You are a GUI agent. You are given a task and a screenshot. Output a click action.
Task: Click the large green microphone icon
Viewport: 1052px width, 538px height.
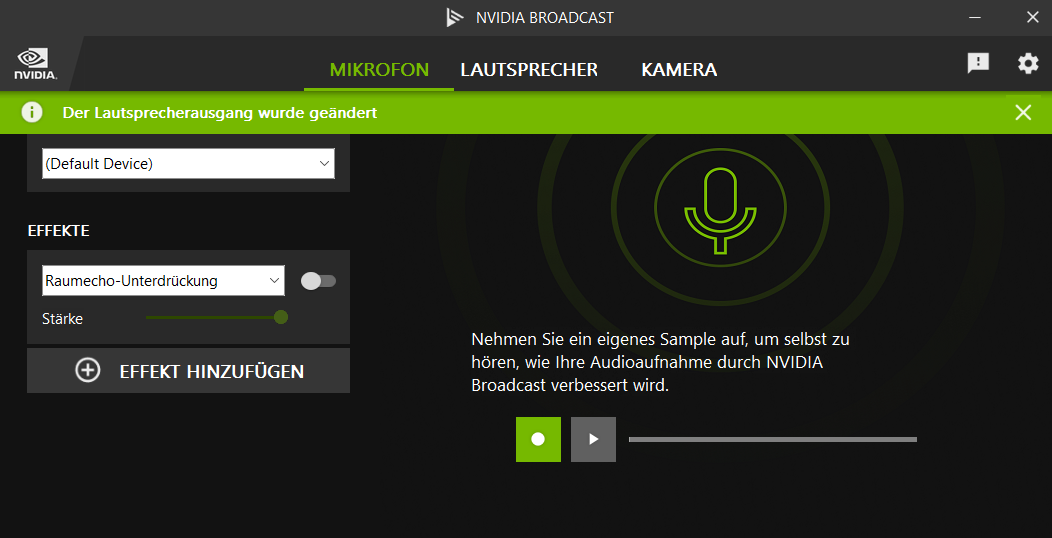pos(720,211)
